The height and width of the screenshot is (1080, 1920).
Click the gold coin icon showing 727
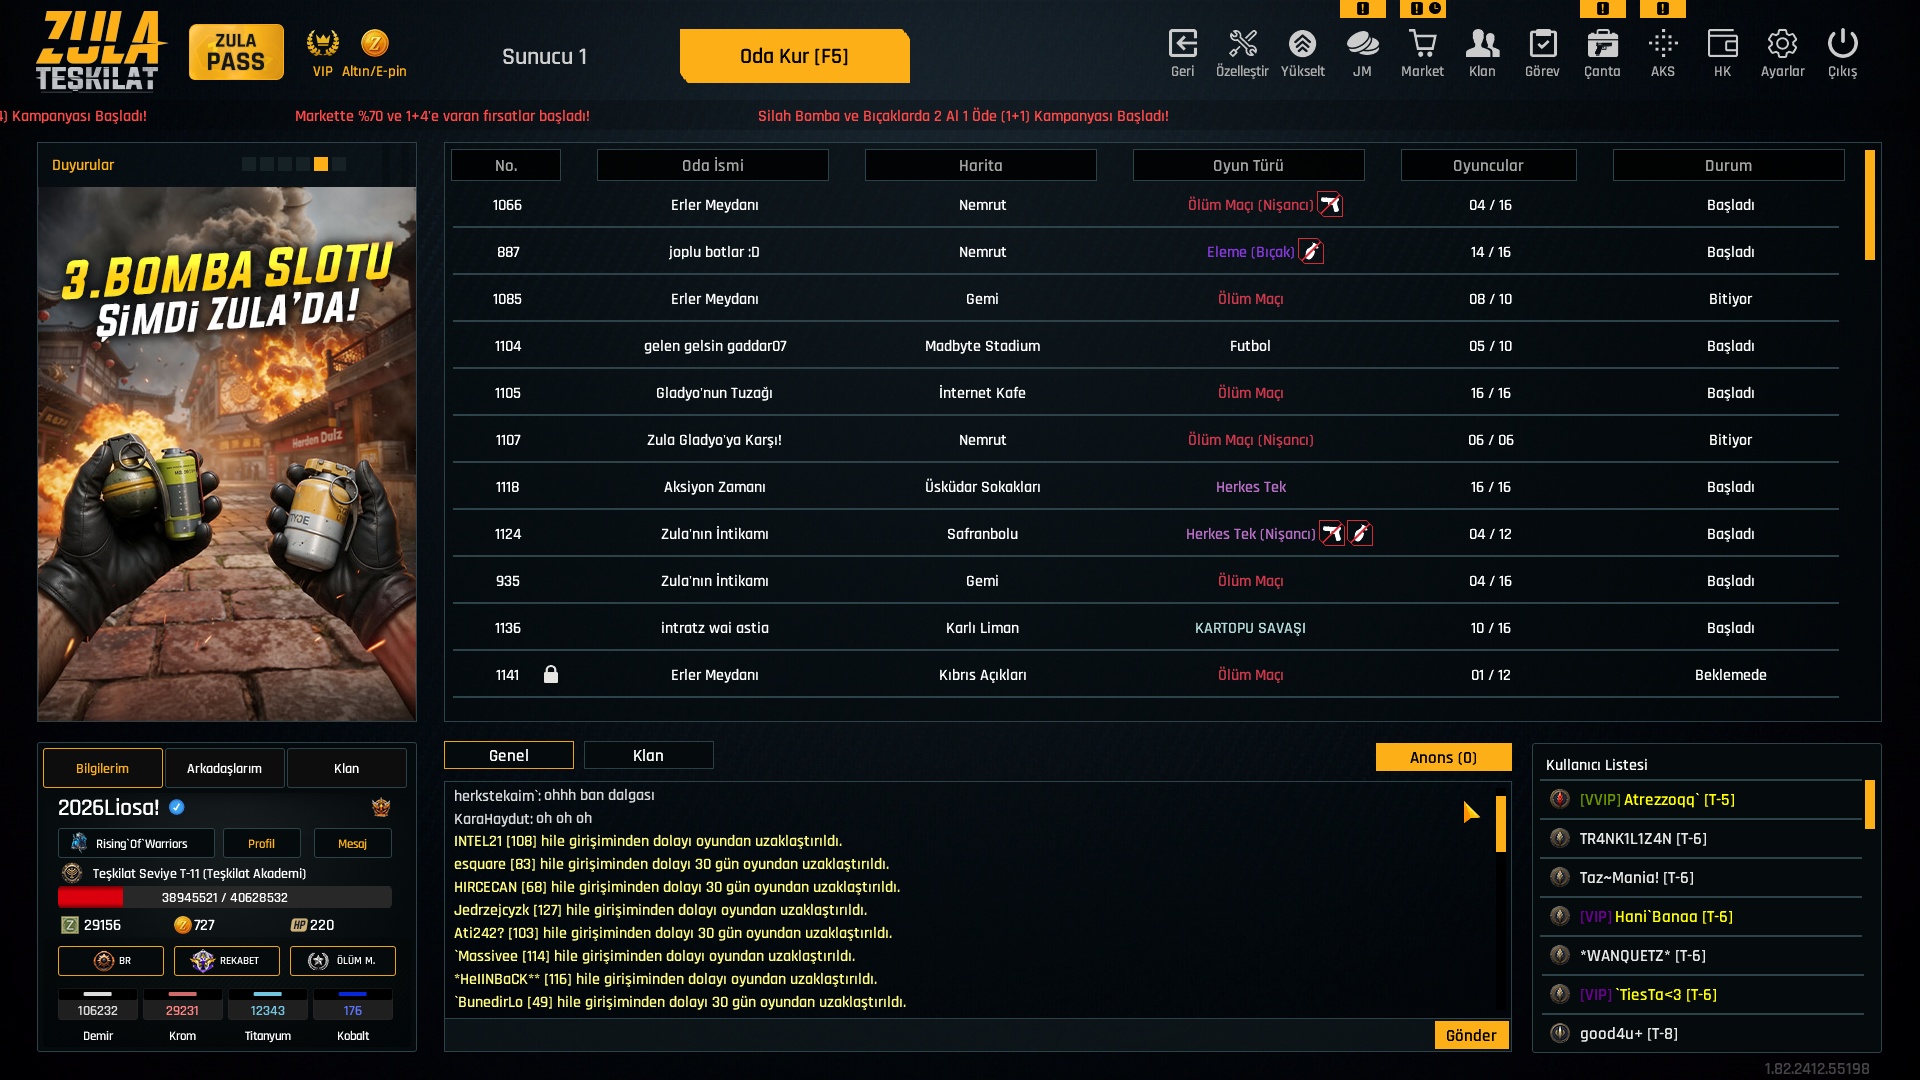click(x=182, y=925)
